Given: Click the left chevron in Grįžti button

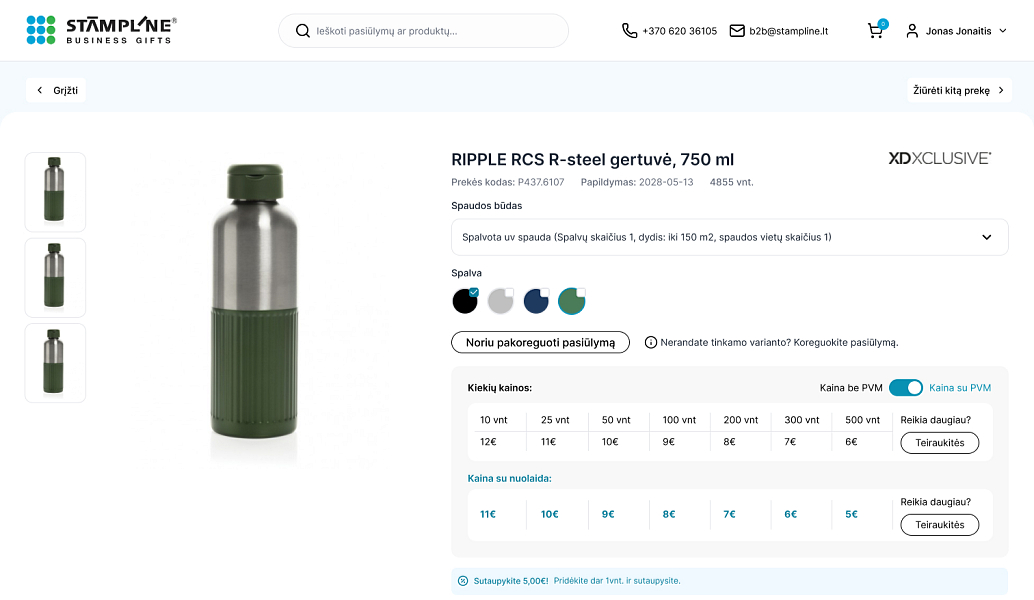Looking at the screenshot, I should point(40,90).
